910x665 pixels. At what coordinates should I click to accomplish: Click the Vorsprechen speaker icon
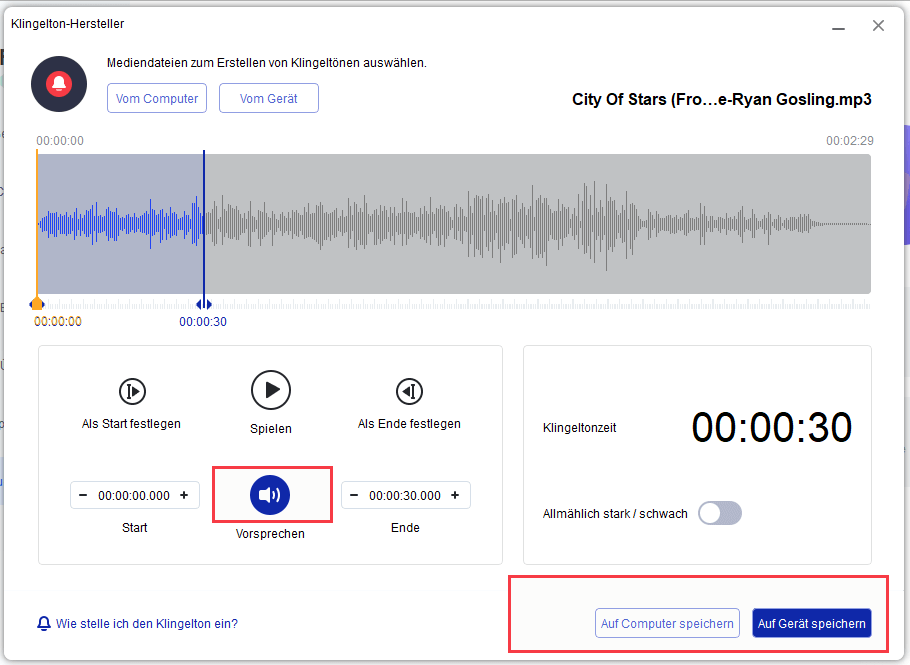(x=271, y=494)
